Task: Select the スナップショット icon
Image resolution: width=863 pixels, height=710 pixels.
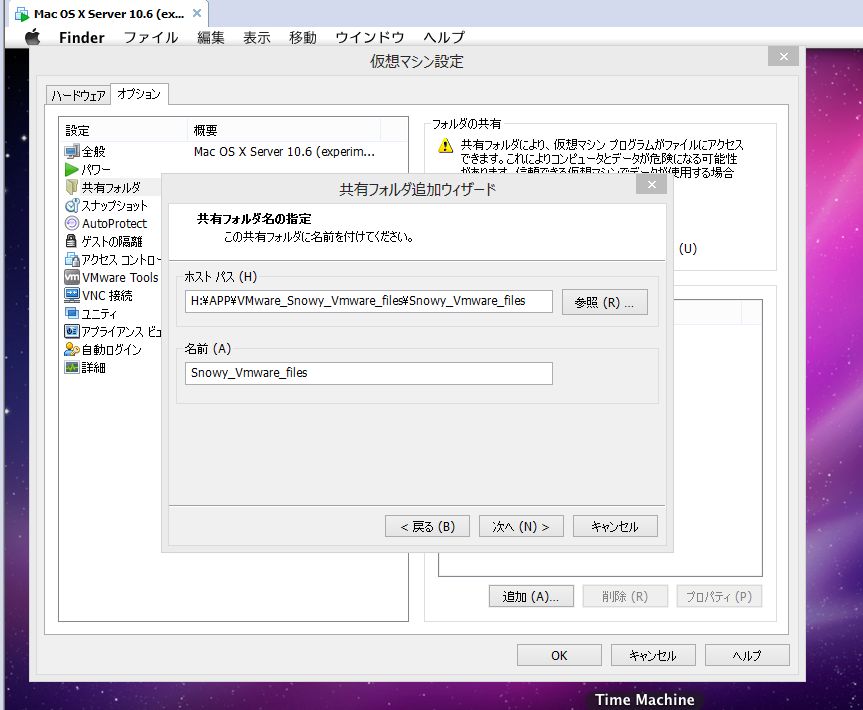Action: pos(72,205)
